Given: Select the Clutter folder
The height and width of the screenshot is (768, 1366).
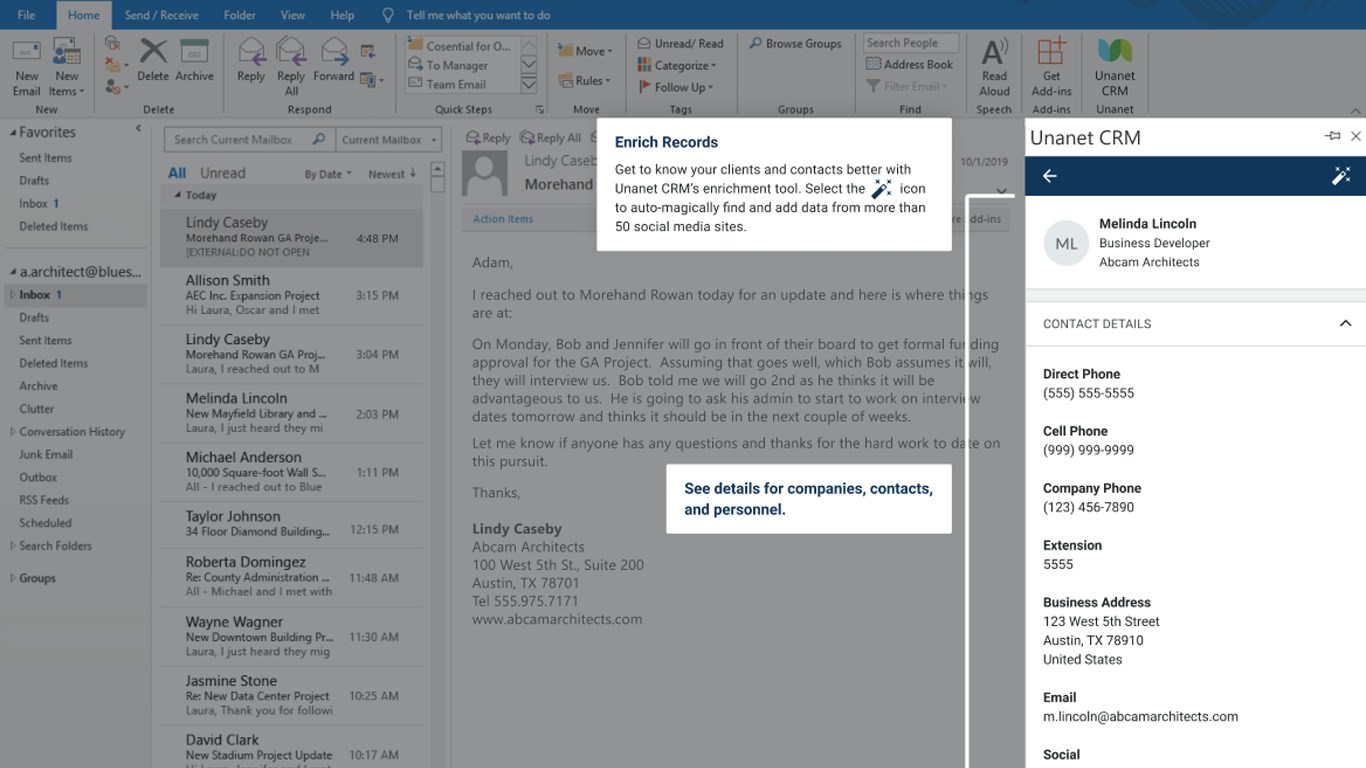Looking at the screenshot, I should [37, 409].
